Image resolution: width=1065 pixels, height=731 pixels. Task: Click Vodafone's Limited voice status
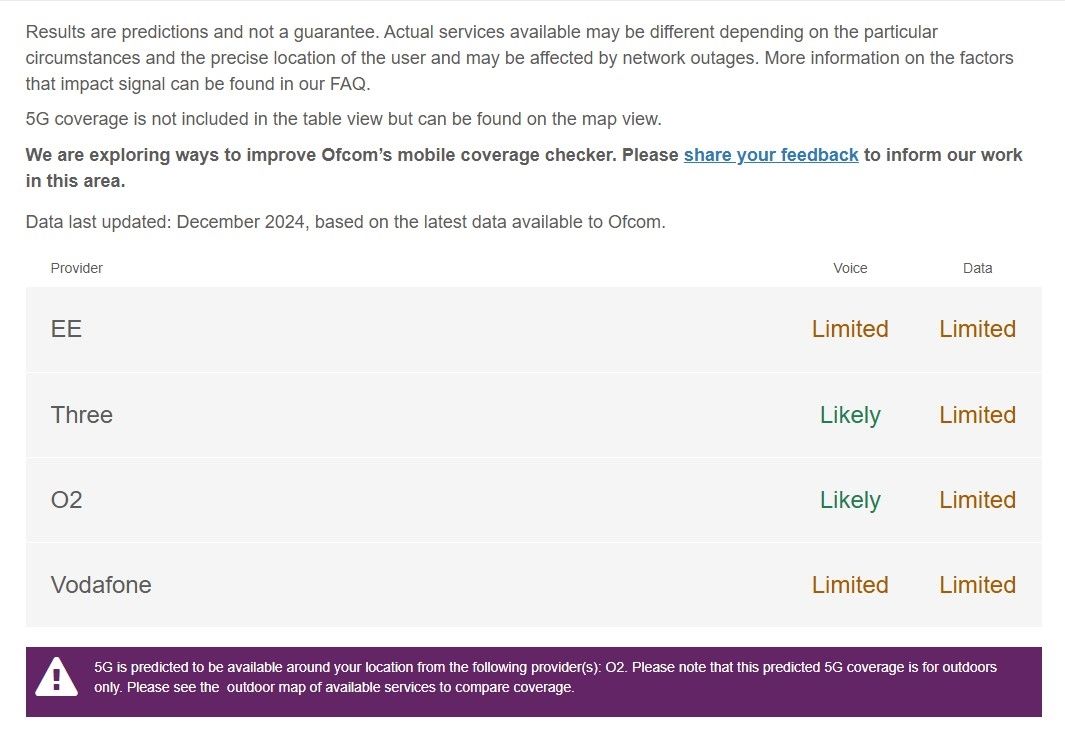click(x=850, y=584)
